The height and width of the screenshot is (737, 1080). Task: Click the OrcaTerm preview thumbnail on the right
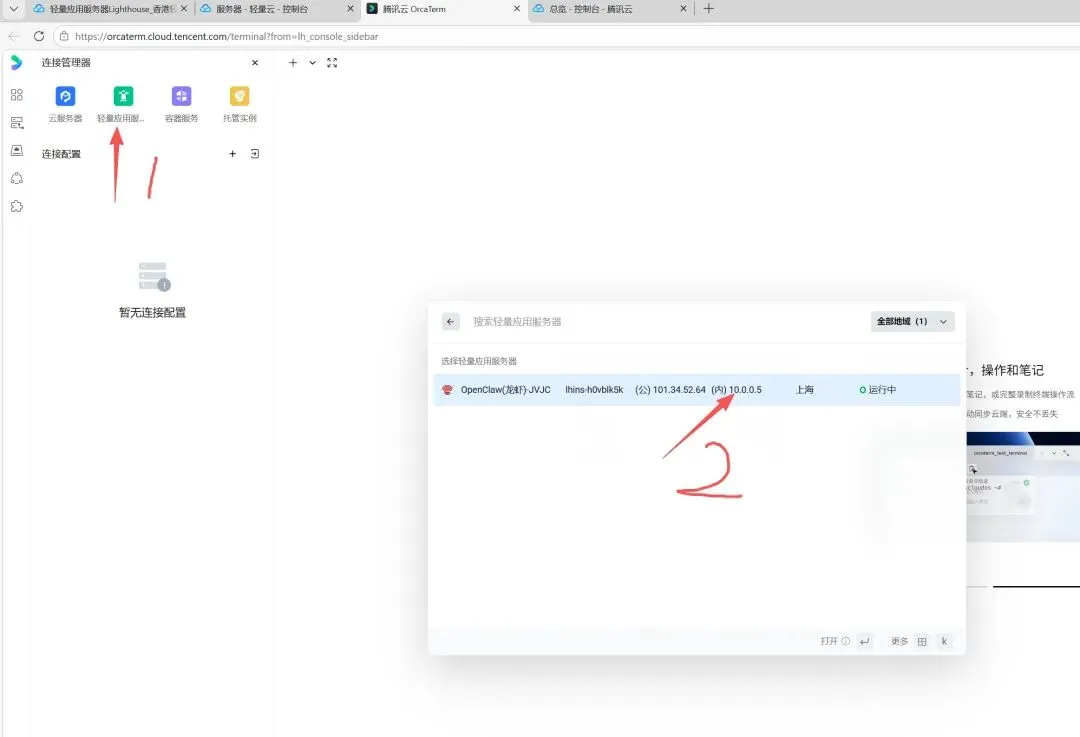(x=1023, y=487)
